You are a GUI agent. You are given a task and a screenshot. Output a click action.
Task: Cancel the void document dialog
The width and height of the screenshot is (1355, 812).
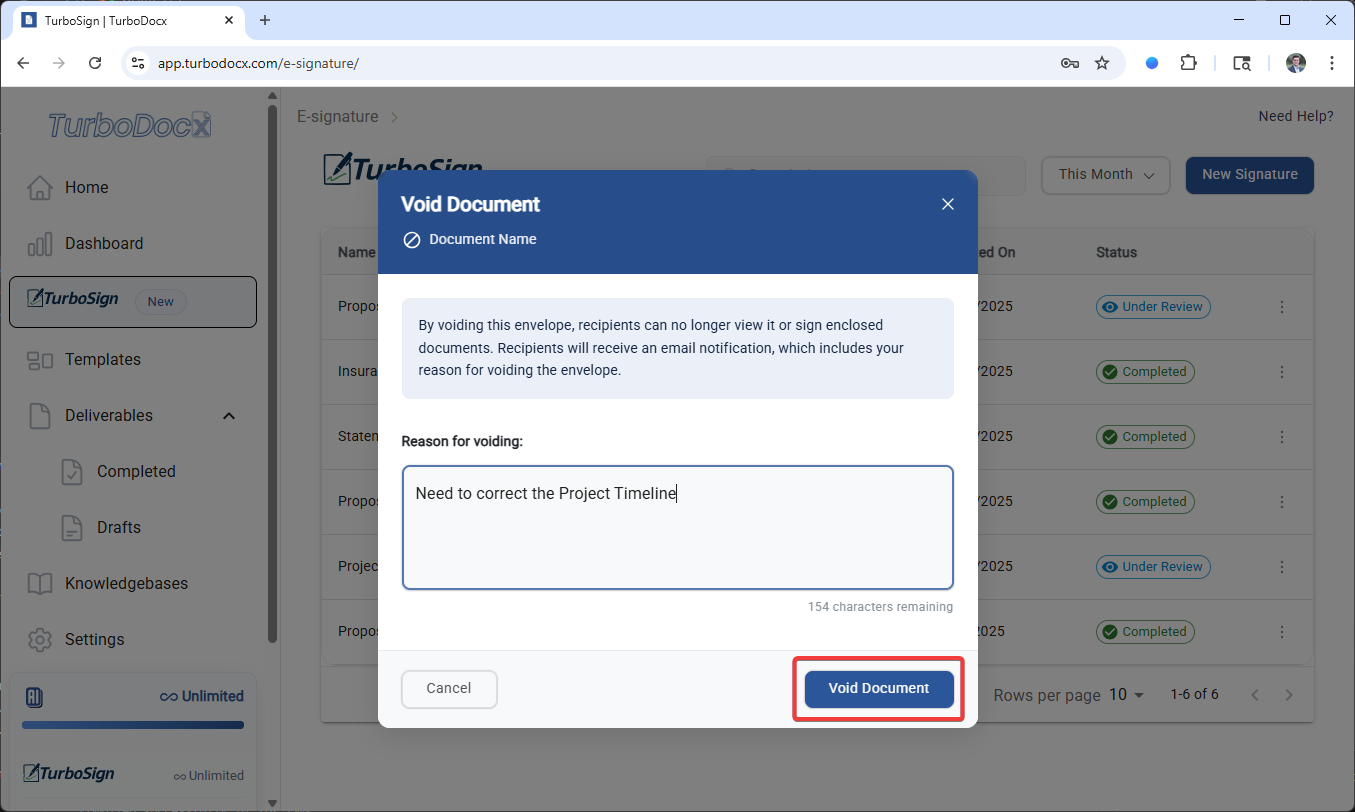(x=449, y=688)
